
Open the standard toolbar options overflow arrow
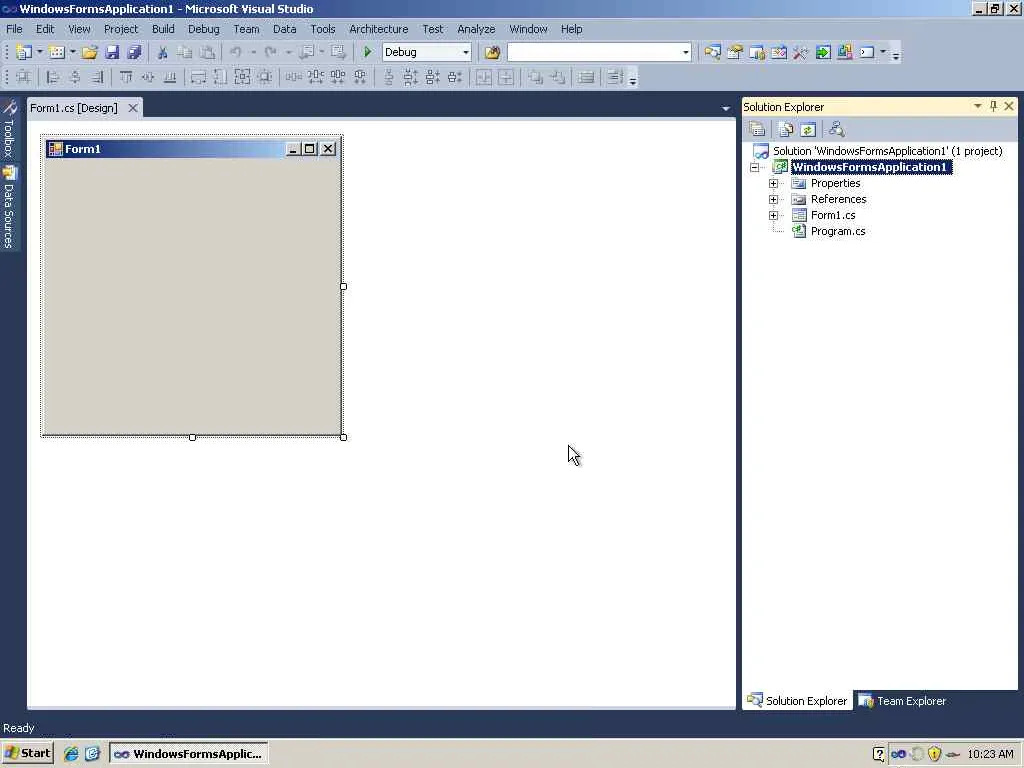tap(896, 55)
